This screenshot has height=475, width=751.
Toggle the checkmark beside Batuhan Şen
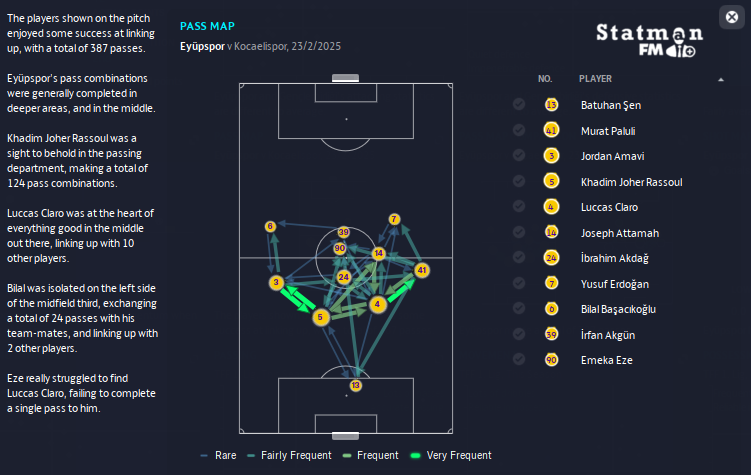click(x=518, y=104)
